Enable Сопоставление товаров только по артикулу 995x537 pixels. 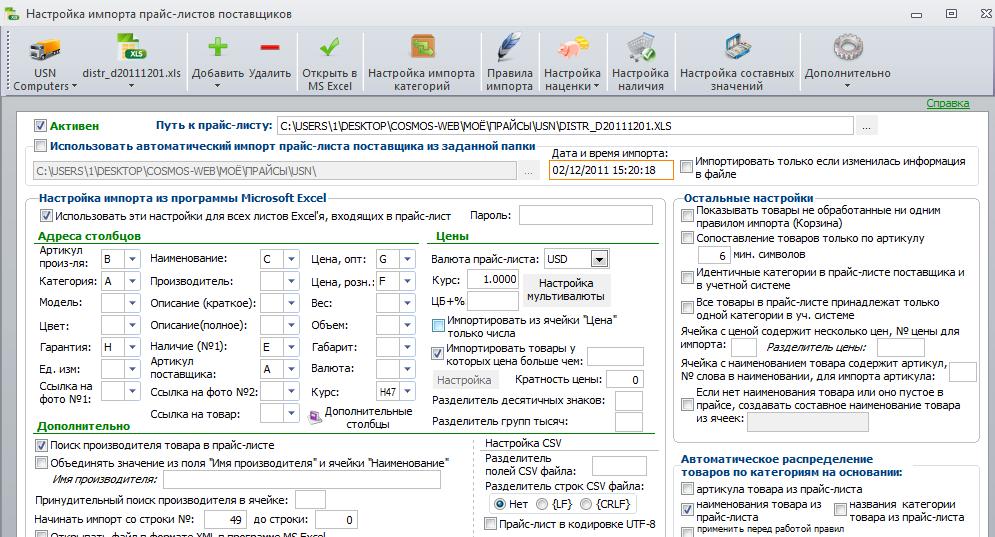tap(687, 238)
